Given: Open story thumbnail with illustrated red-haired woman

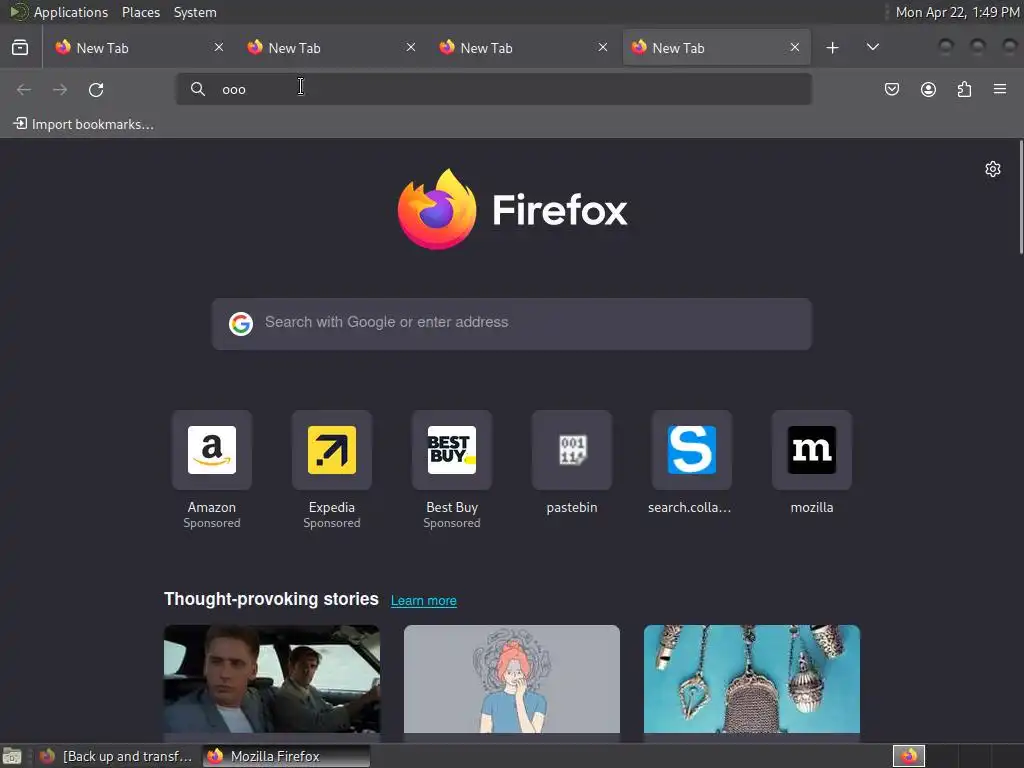Looking at the screenshot, I should 511,679.
